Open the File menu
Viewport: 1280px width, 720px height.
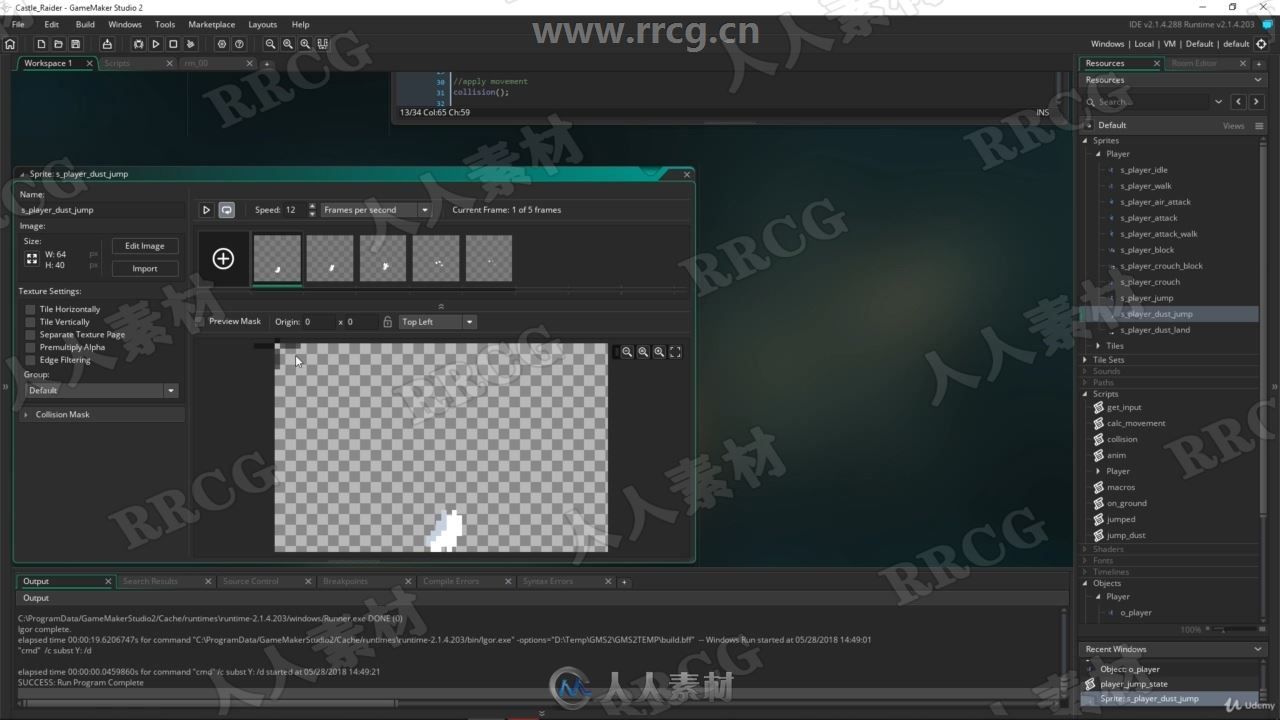coord(18,24)
